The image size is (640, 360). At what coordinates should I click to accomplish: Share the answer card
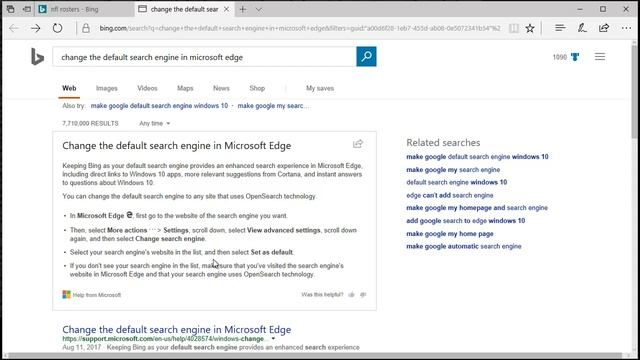pyautogui.click(x=358, y=144)
